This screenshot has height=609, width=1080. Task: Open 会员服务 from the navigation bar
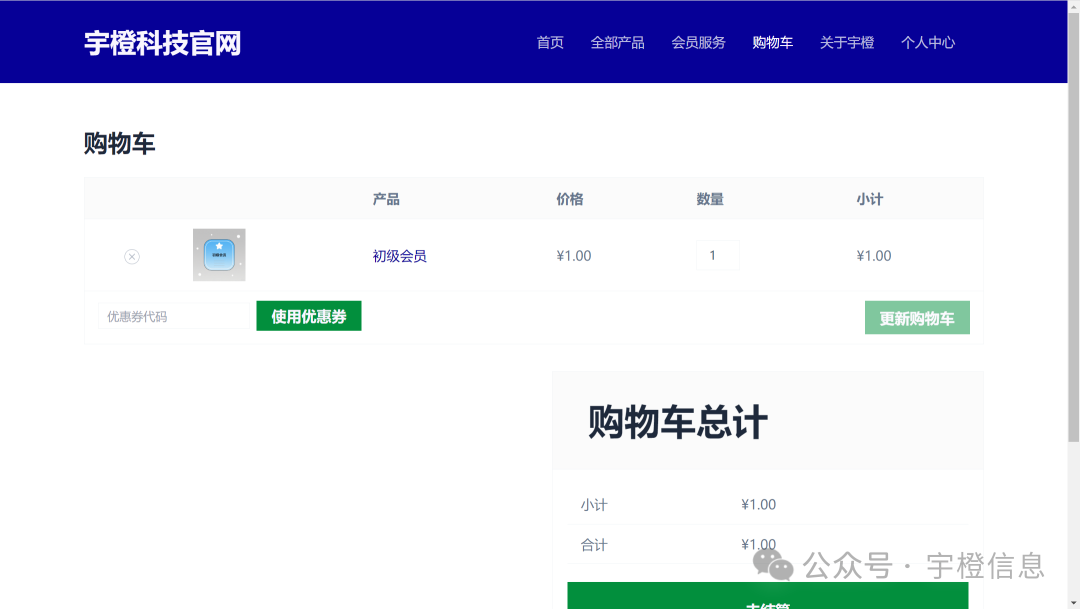click(x=698, y=42)
